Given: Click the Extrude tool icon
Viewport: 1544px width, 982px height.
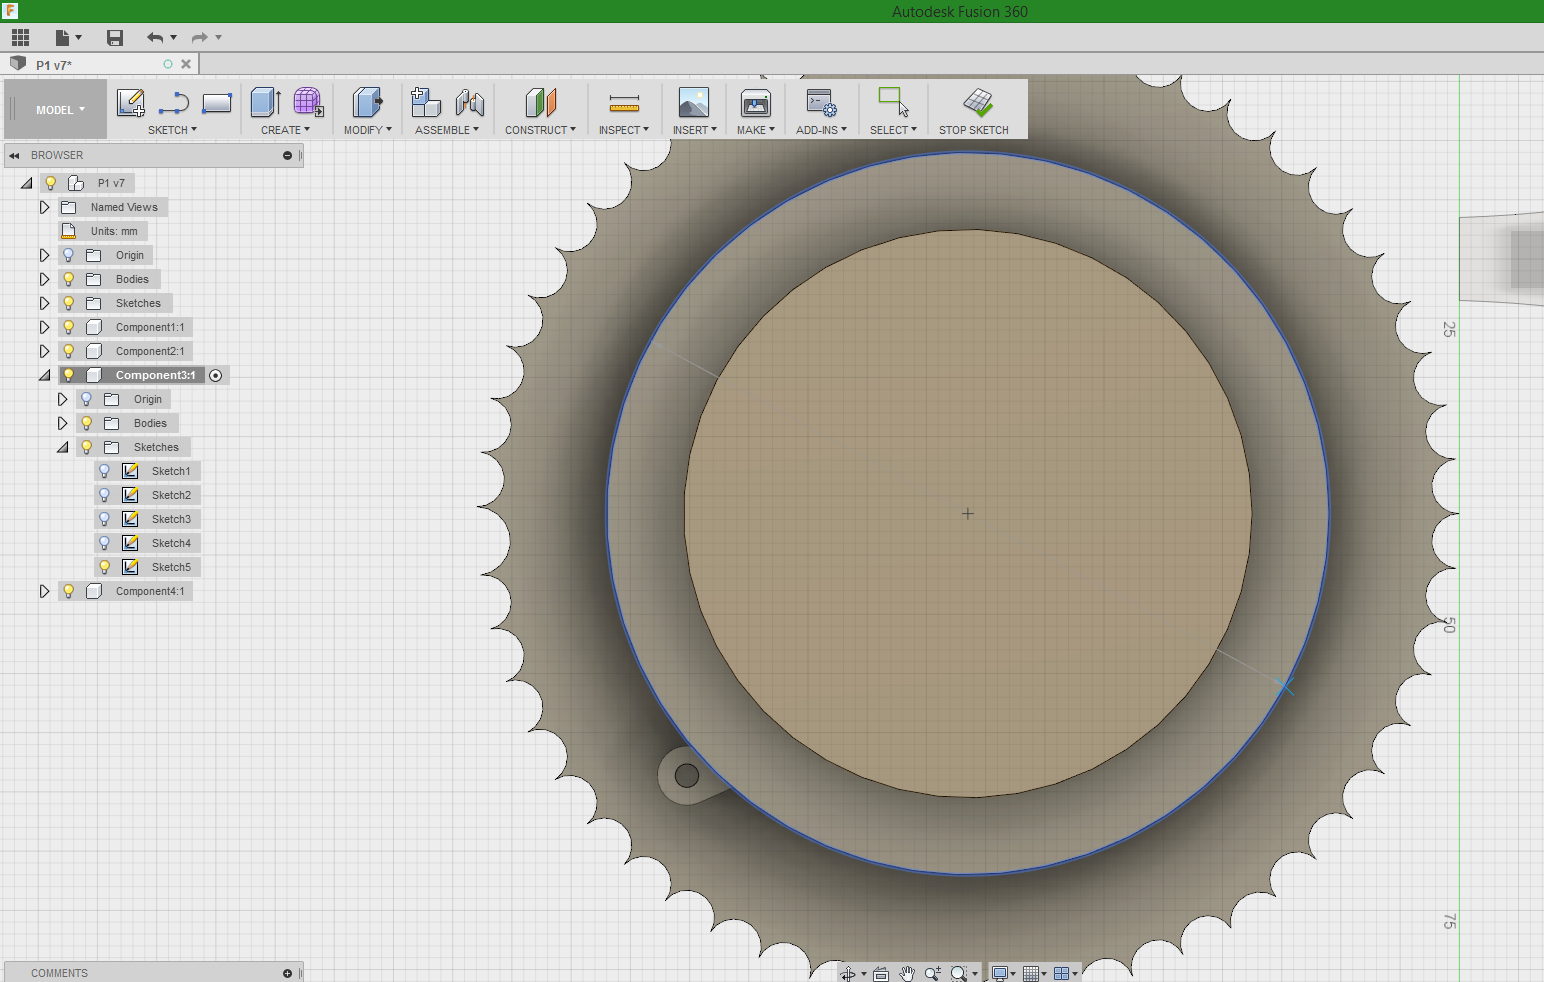Looking at the screenshot, I should tap(265, 102).
